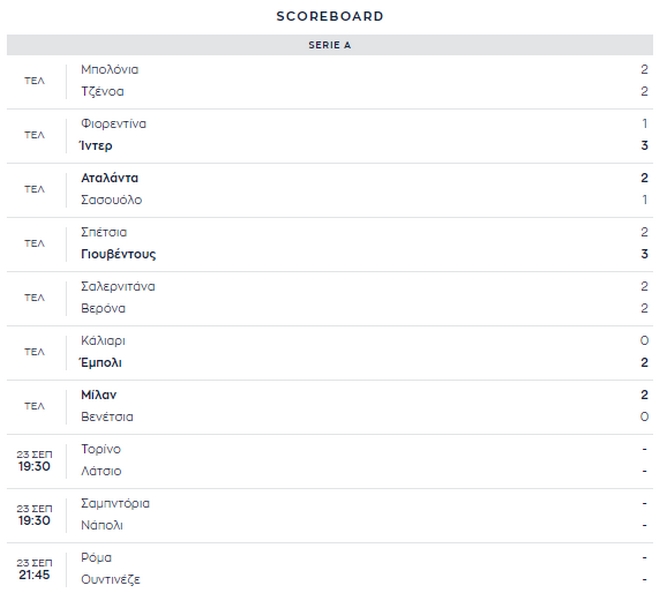Click the 21:45 kickoff time for Ρόμα

pyautogui.click(x=34, y=575)
